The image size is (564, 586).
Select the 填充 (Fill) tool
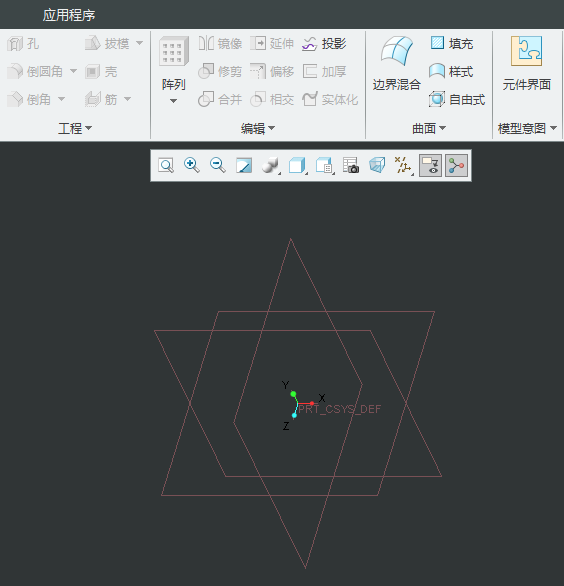pos(451,44)
